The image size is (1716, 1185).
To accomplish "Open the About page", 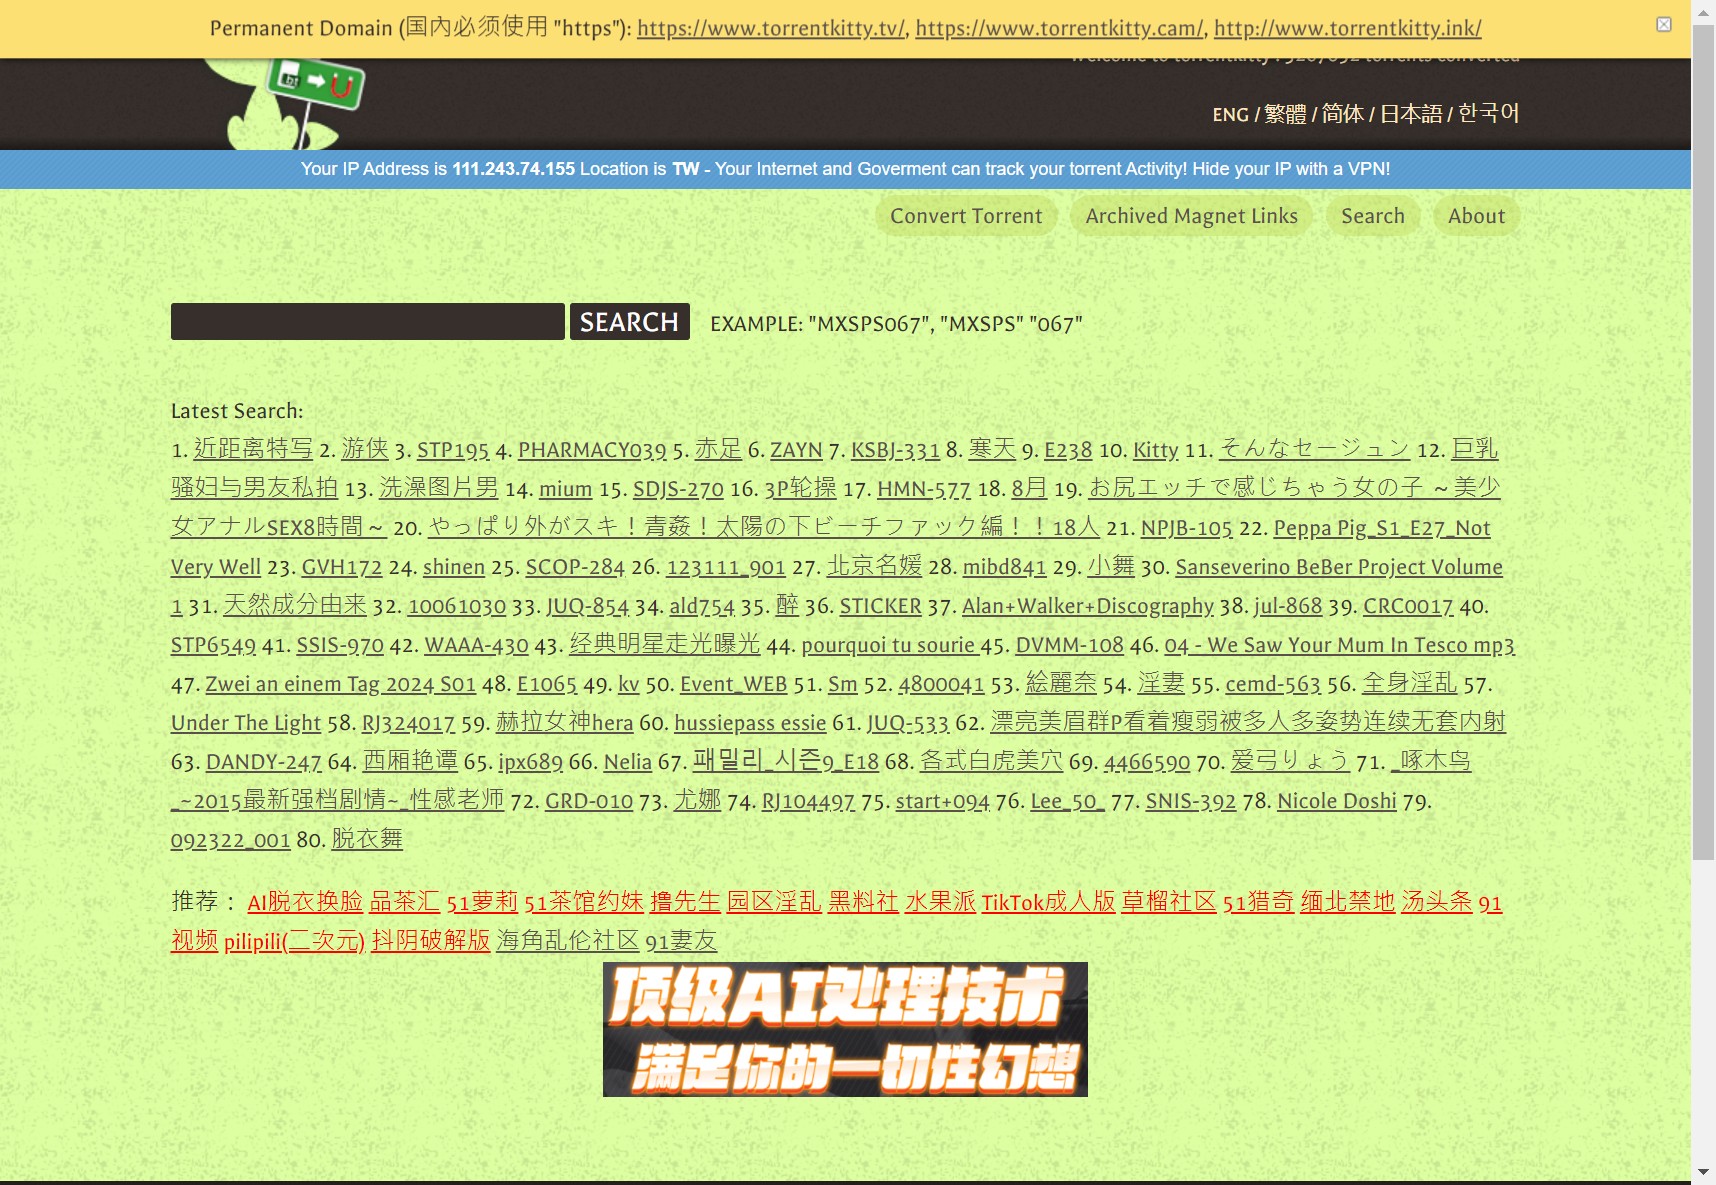I will pyautogui.click(x=1476, y=216).
